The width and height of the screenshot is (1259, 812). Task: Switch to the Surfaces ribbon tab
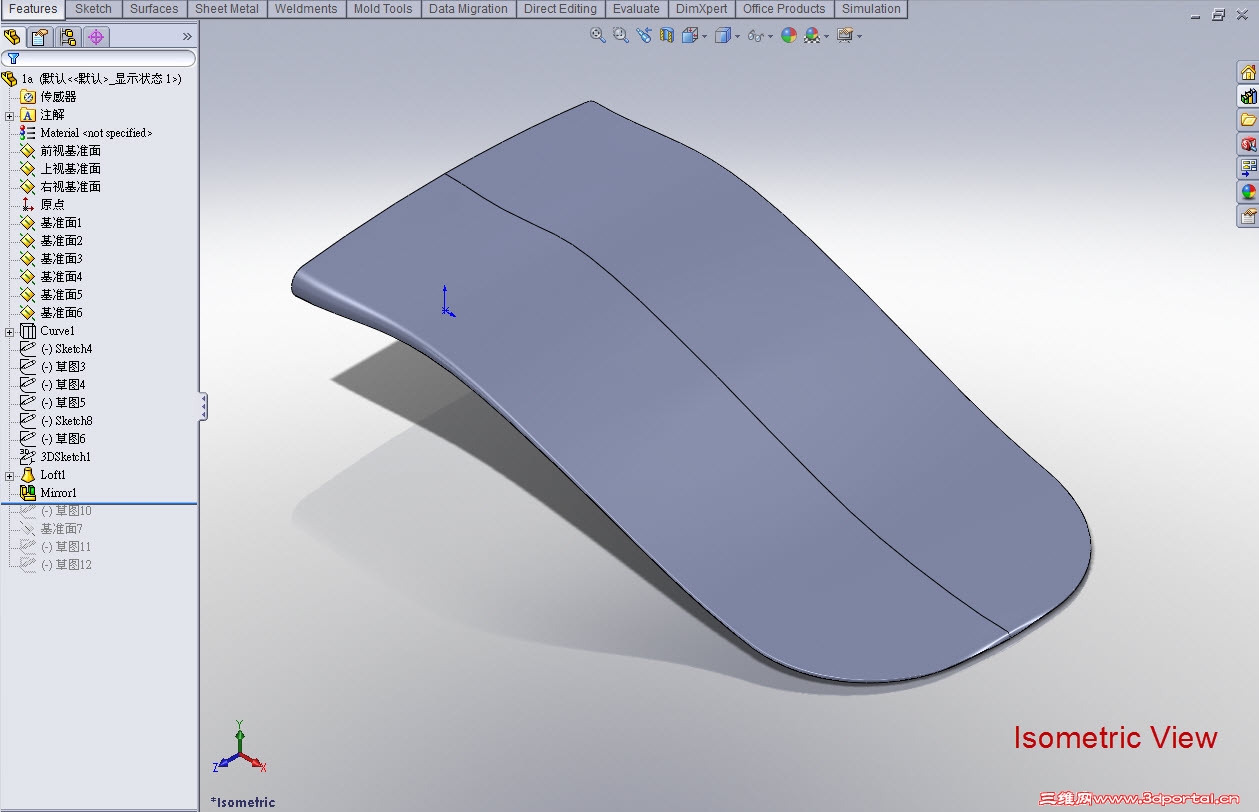pyautogui.click(x=154, y=9)
